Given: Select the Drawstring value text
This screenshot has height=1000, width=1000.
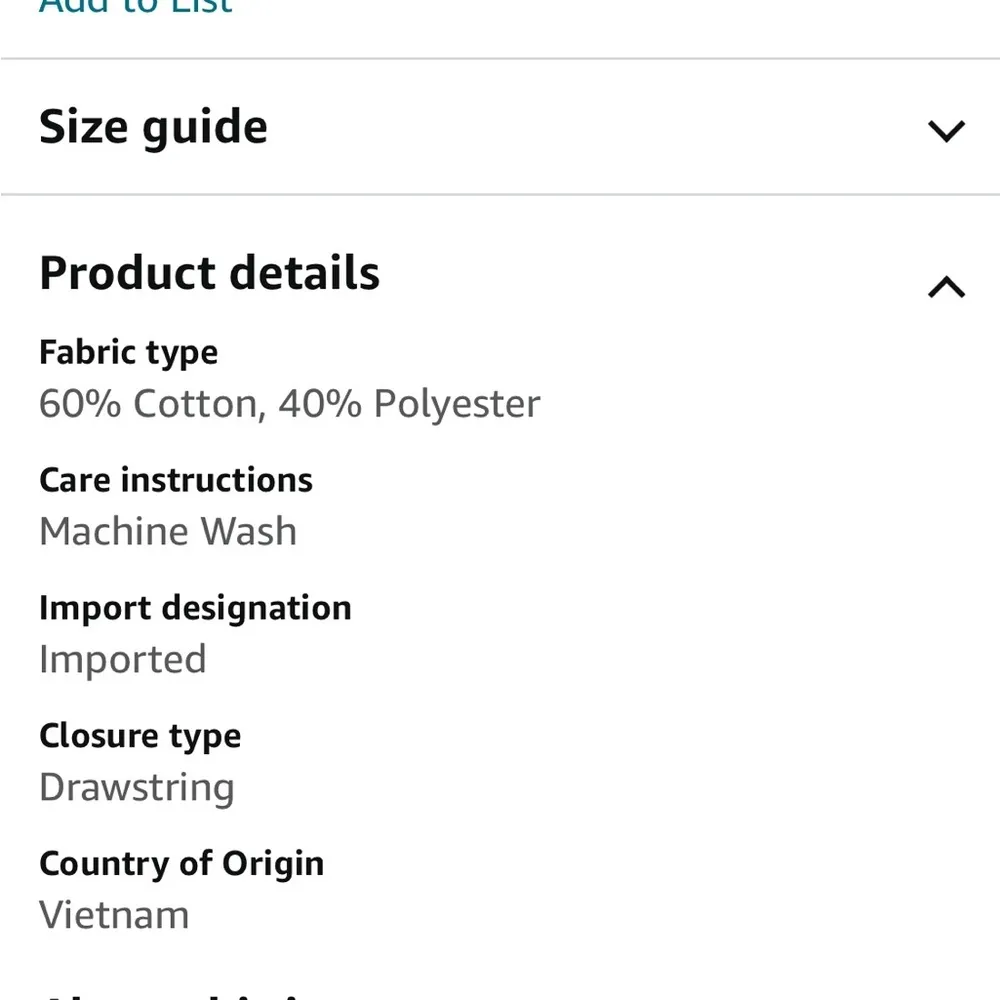Looking at the screenshot, I should pos(136,787).
